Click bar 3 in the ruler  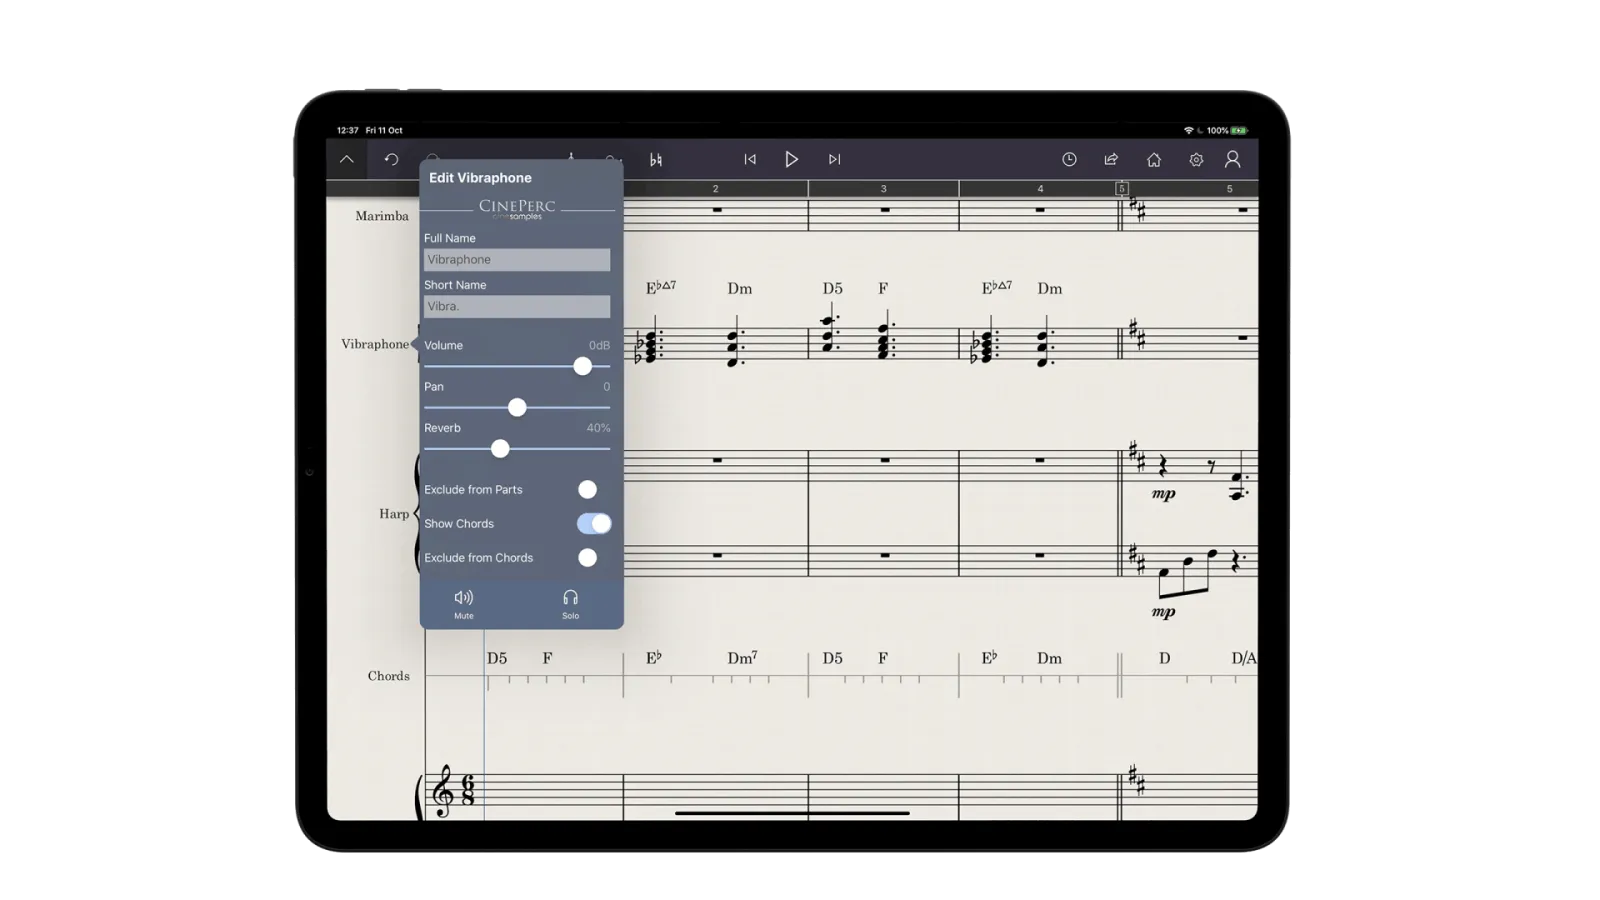click(883, 188)
